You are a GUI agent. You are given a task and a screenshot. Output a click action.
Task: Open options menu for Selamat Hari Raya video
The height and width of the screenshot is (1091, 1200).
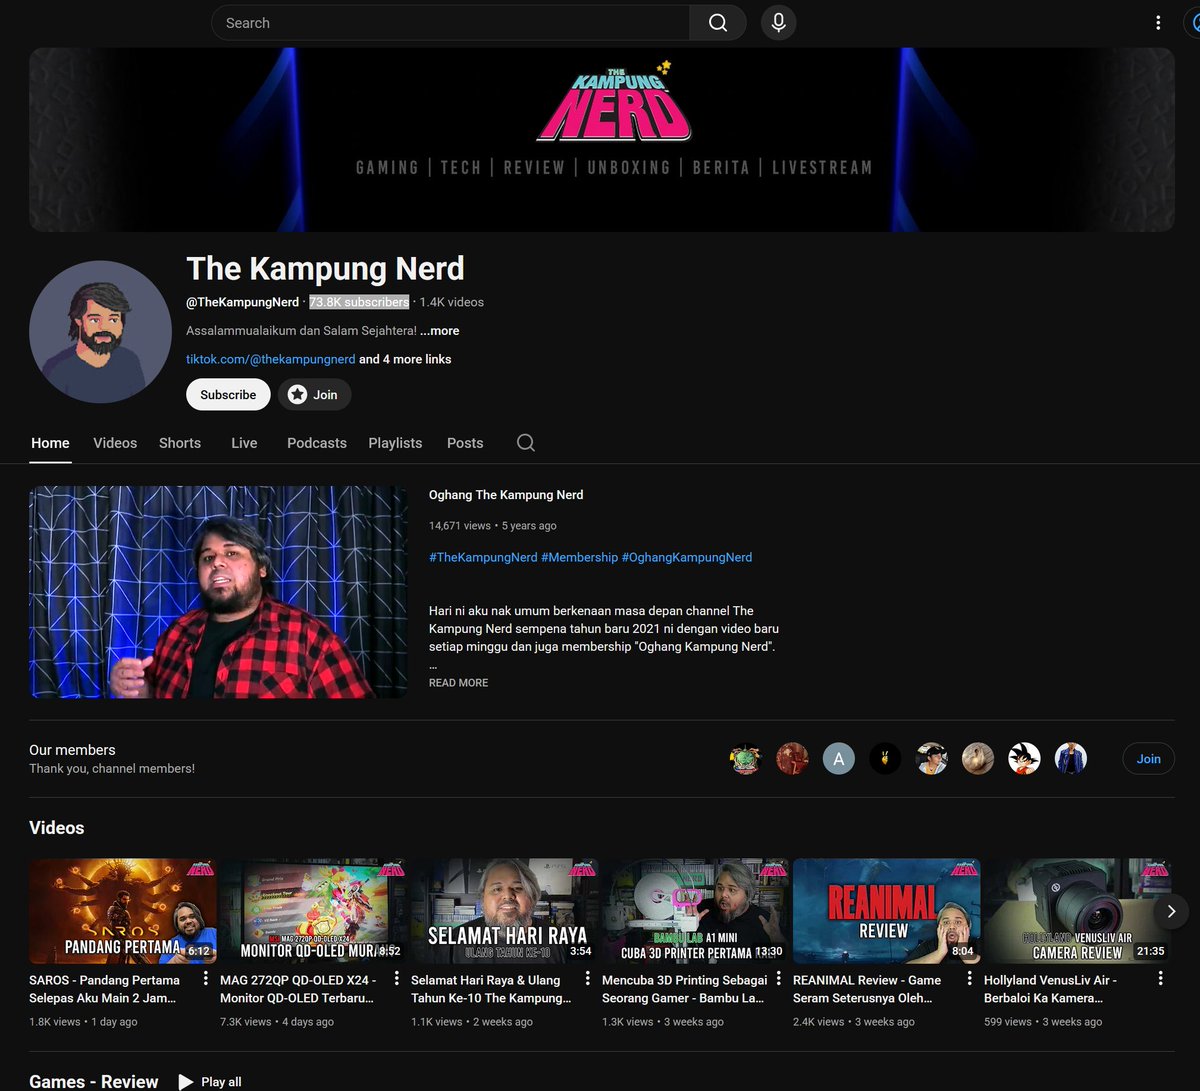pyautogui.click(x=588, y=979)
